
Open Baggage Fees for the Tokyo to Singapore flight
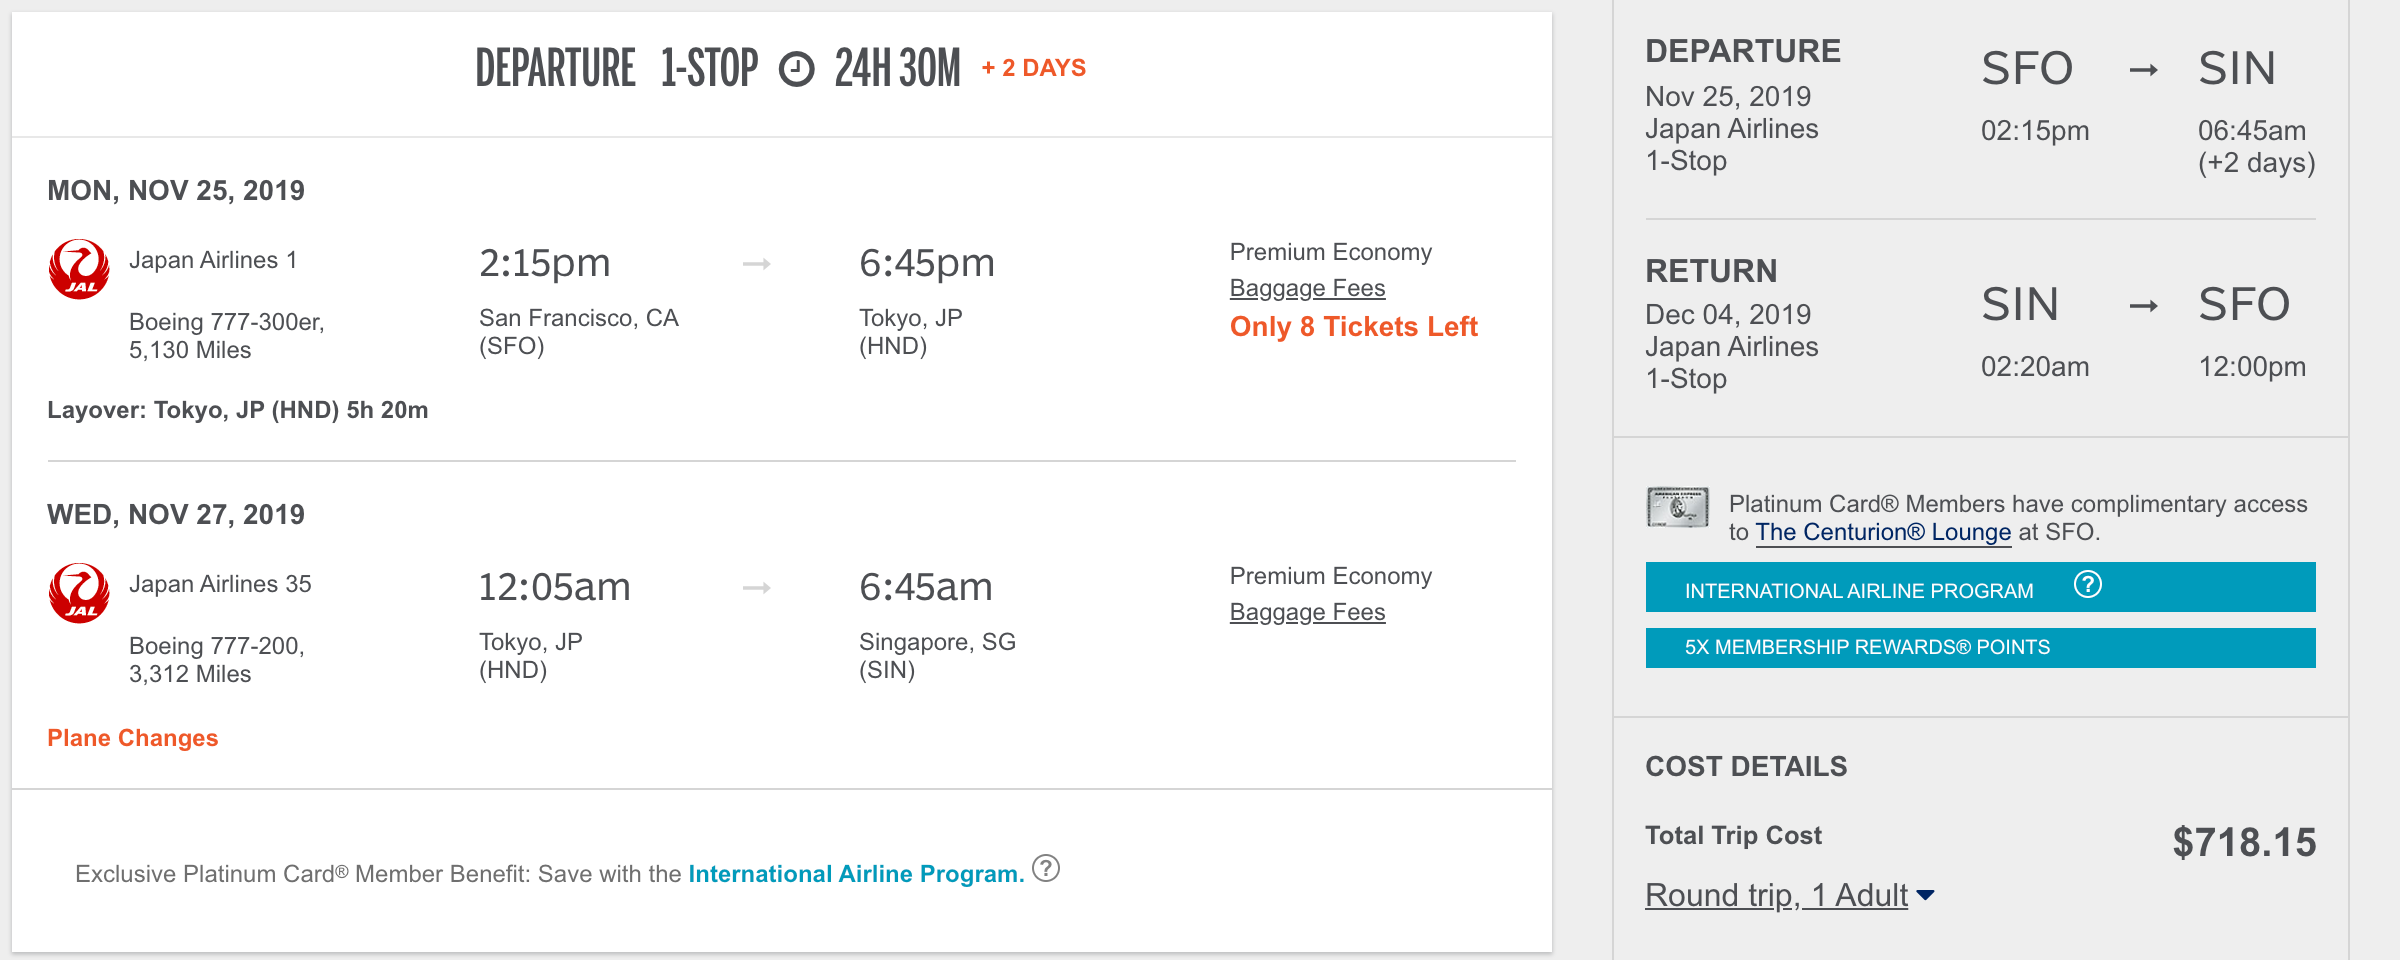tap(1307, 612)
